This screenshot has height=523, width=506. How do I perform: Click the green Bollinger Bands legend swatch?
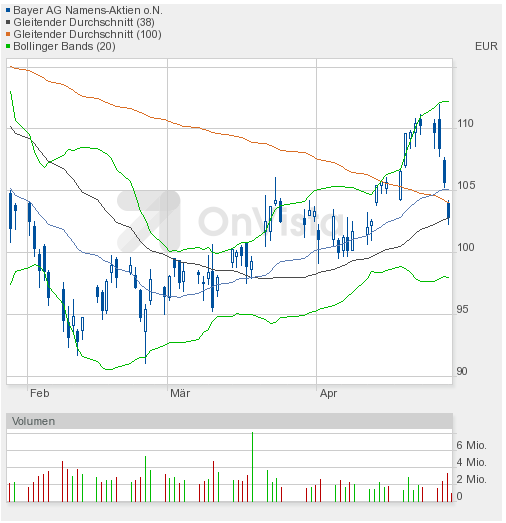pyautogui.click(x=8, y=46)
